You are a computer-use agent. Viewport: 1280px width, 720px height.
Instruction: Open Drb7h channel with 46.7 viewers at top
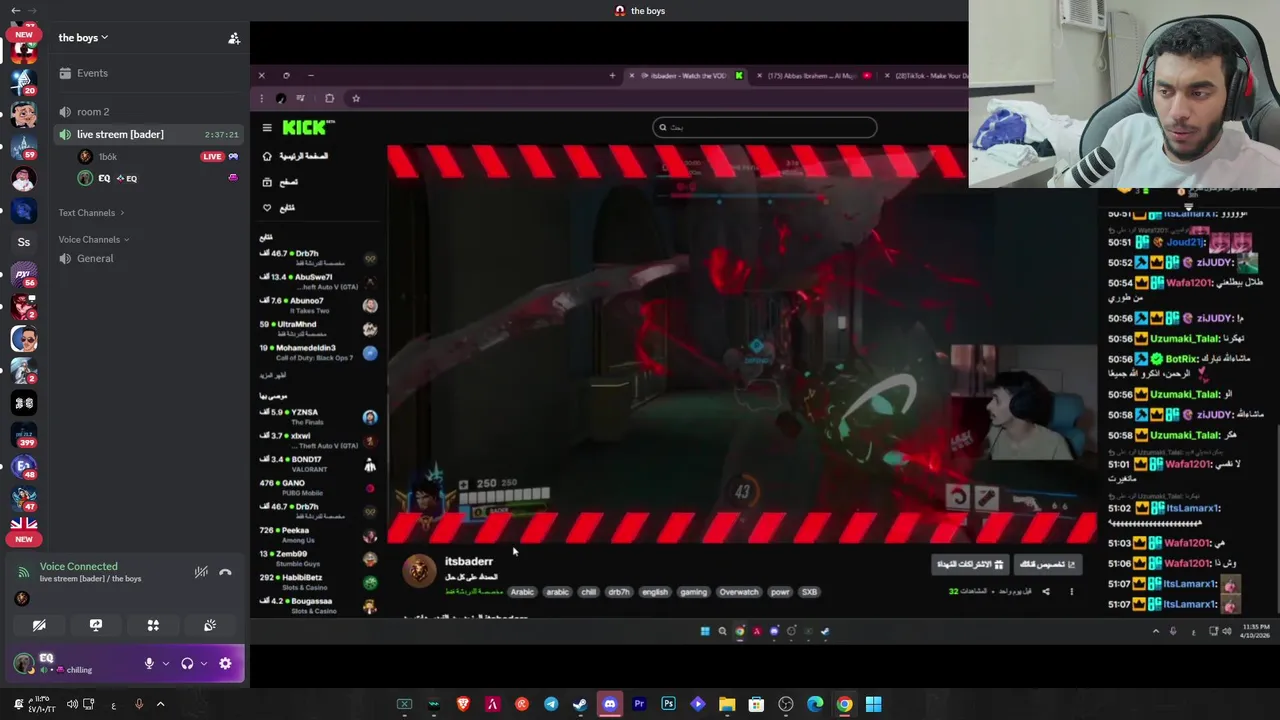(318, 258)
